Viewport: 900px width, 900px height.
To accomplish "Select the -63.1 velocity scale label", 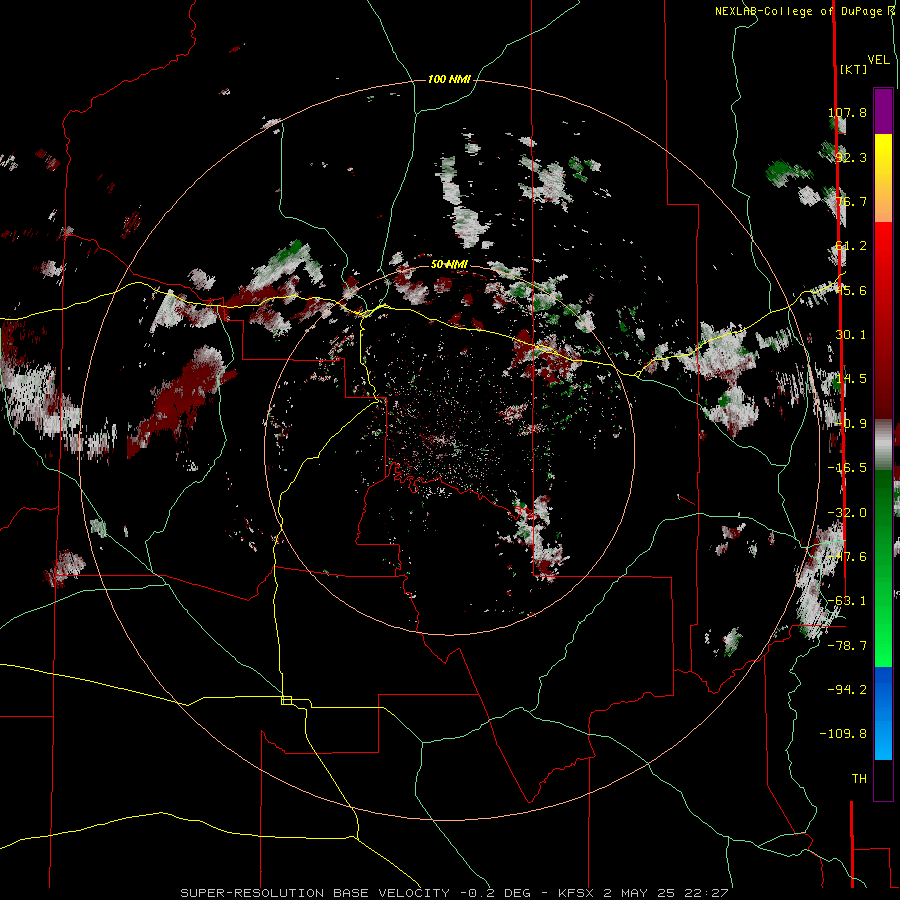I will coord(847,601).
